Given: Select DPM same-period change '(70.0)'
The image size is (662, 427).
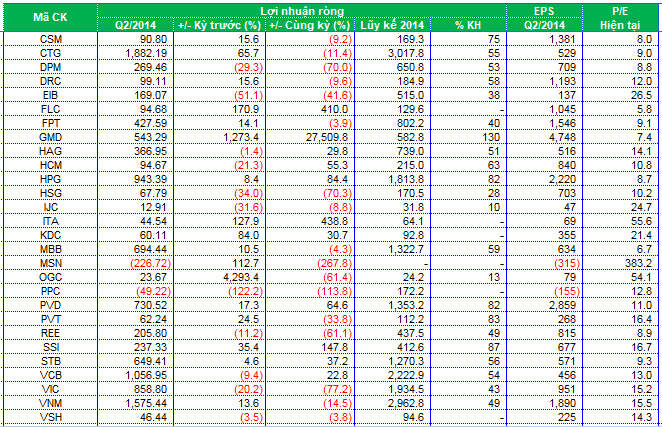Looking at the screenshot, I should click(x=337, y=67).
